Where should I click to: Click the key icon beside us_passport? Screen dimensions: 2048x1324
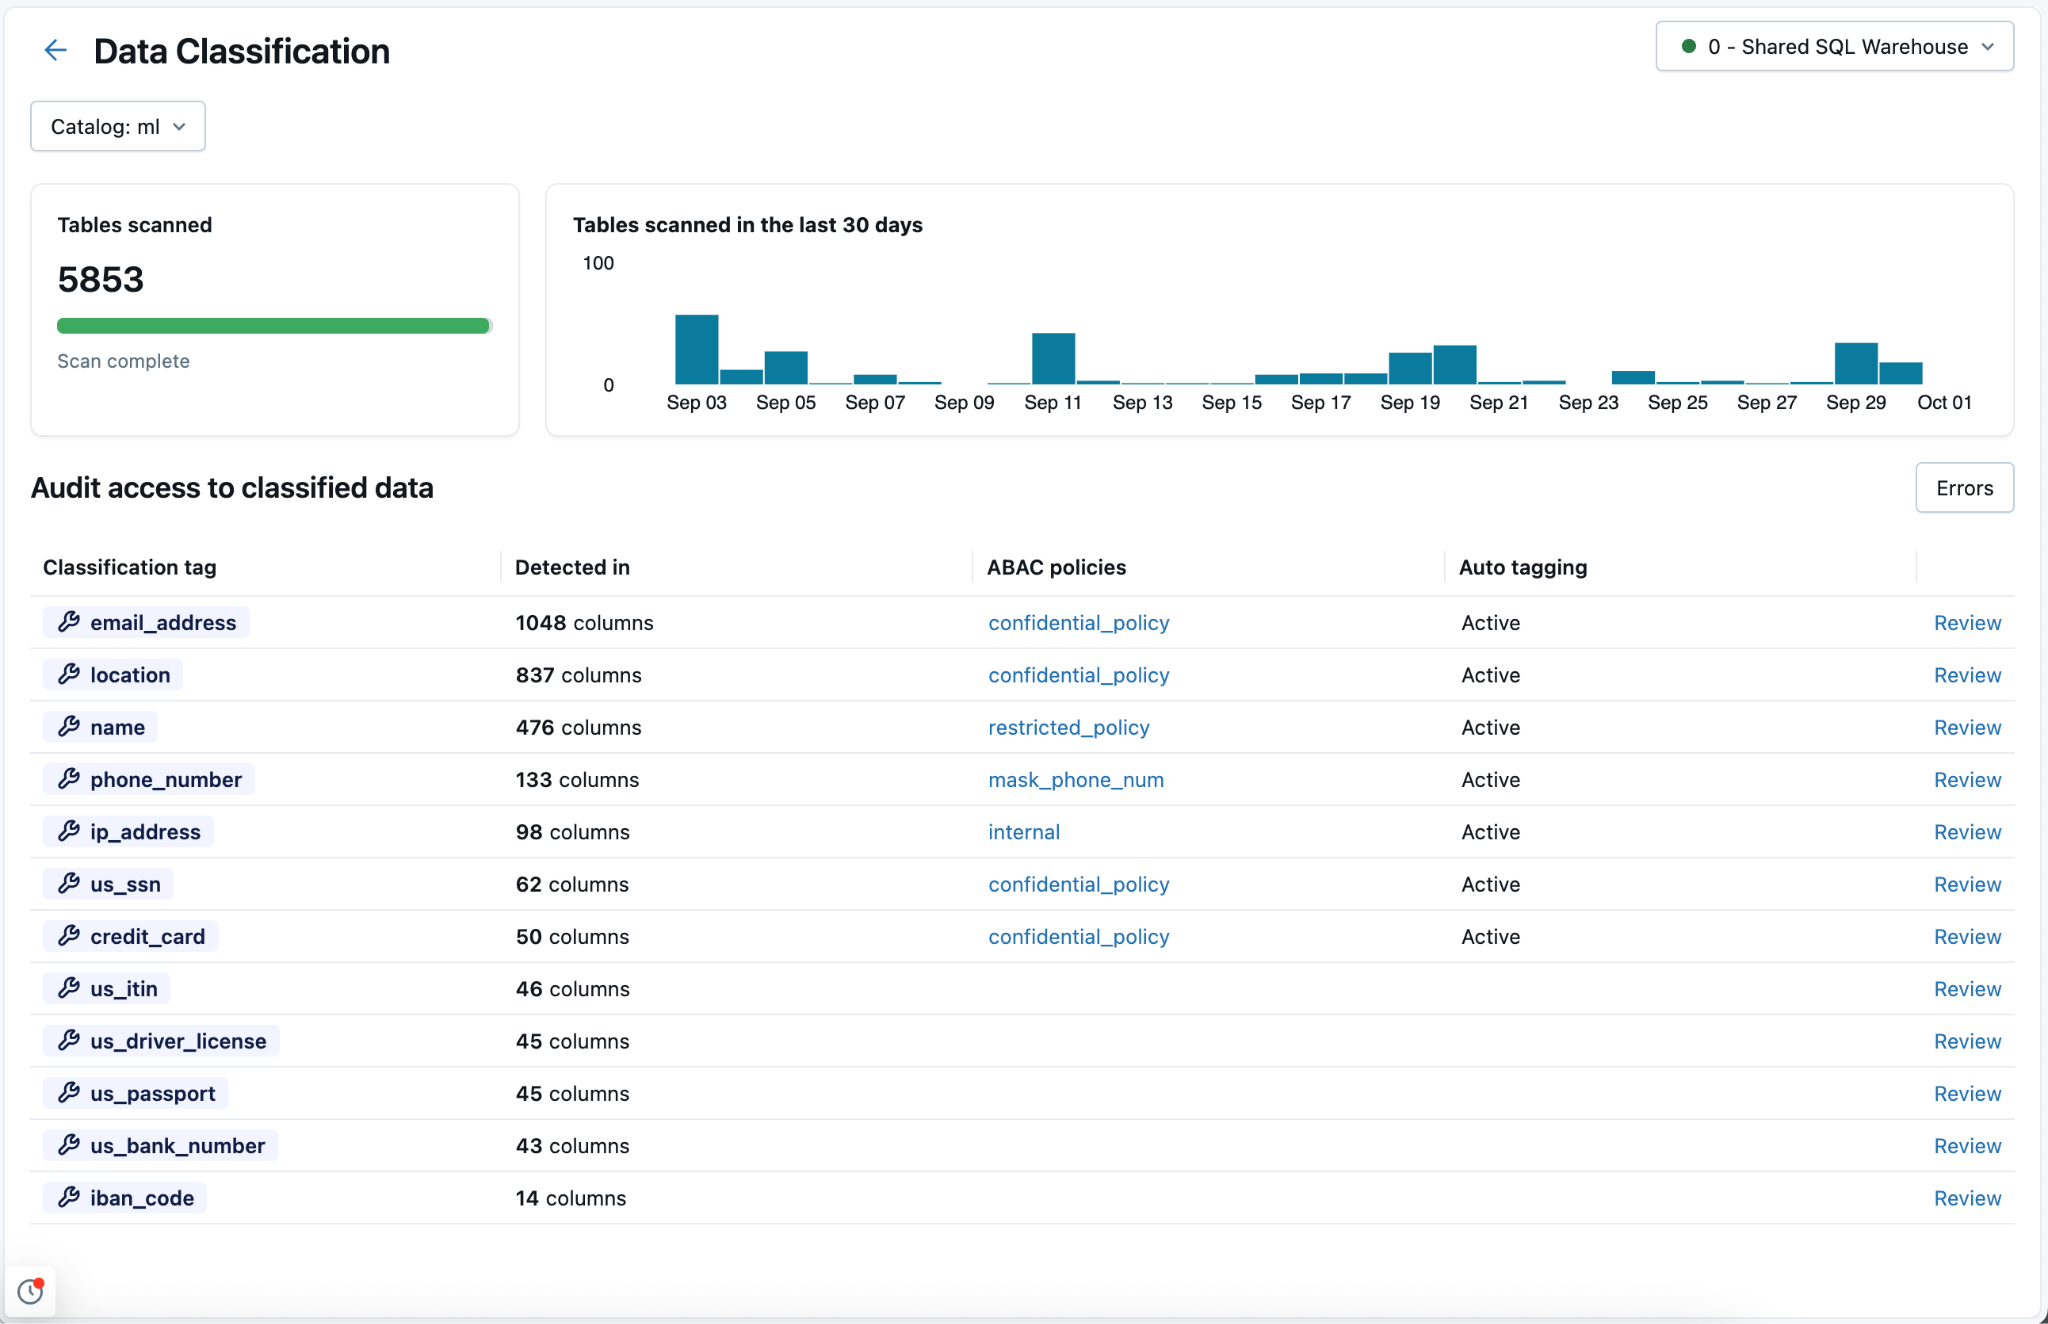[x=68, y=1093]
